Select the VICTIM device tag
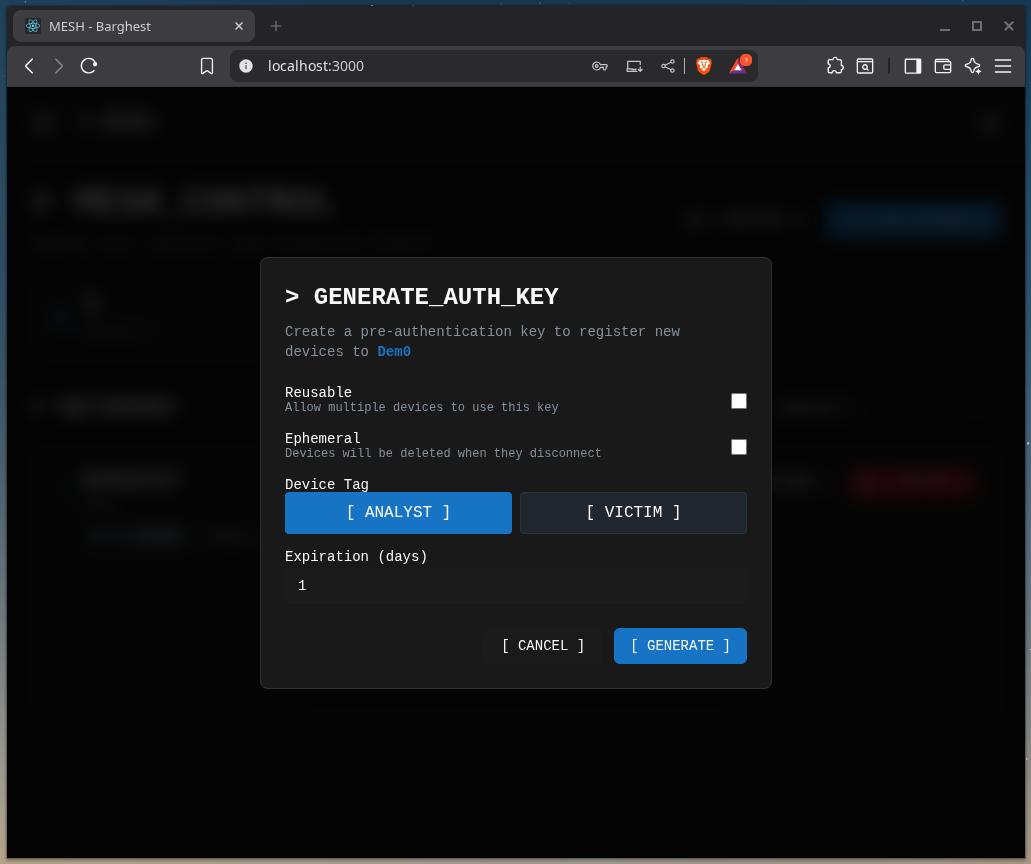Image resolution: width=1031 pixels, height=864 pixels. [x=633, y=513]
